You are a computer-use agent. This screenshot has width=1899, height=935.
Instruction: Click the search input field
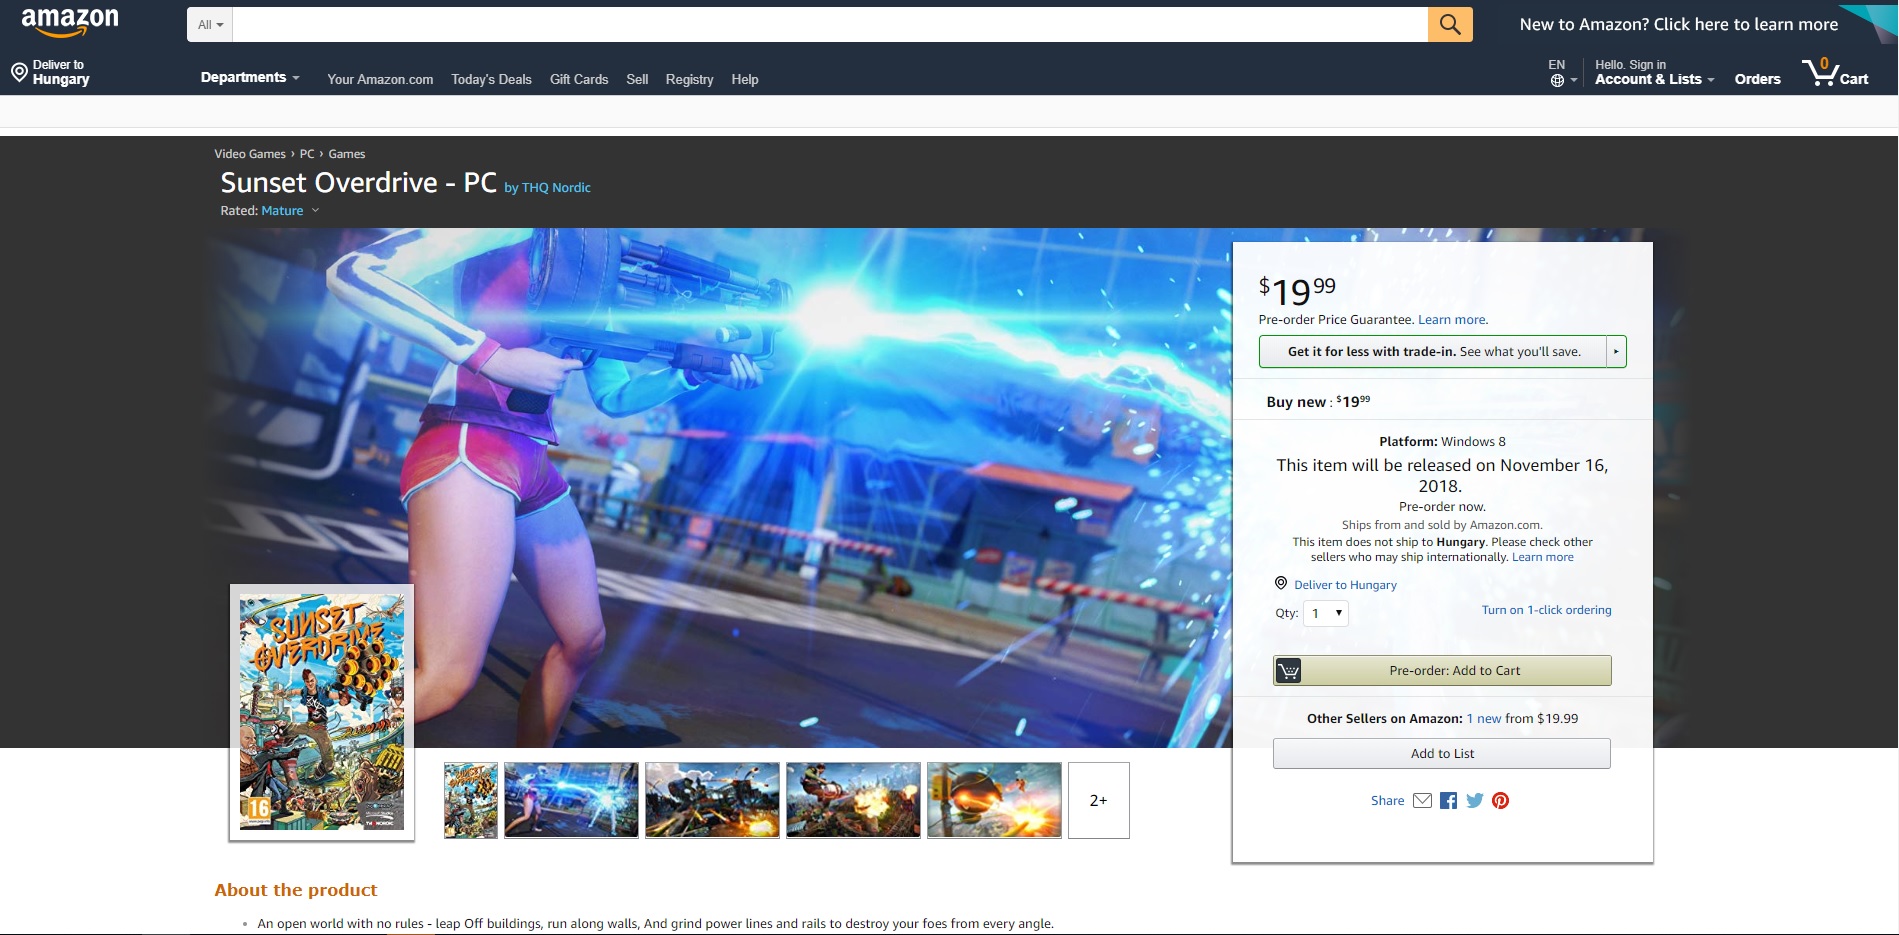point(830,24)
